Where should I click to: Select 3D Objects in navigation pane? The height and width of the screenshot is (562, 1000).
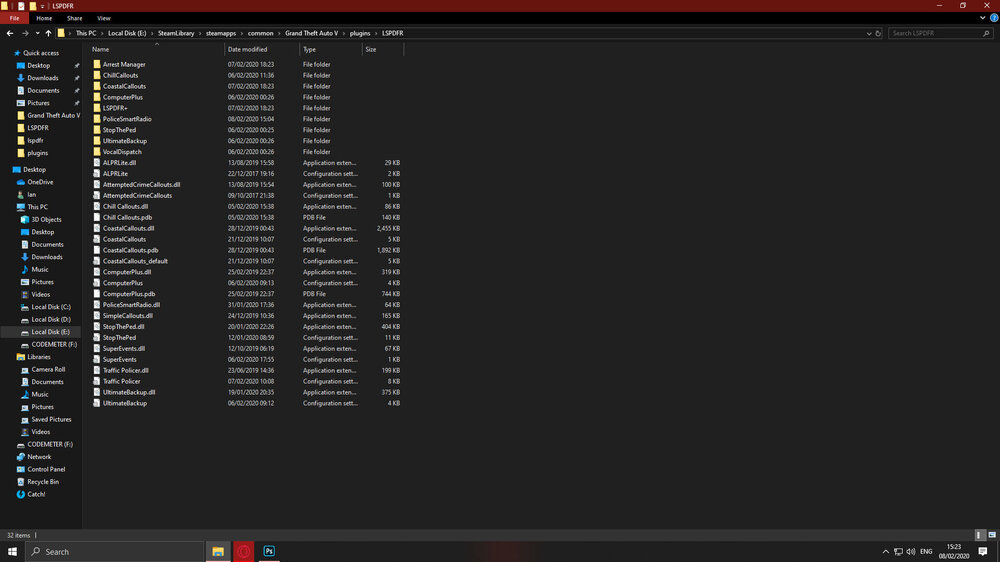click(x=46, y=219)
